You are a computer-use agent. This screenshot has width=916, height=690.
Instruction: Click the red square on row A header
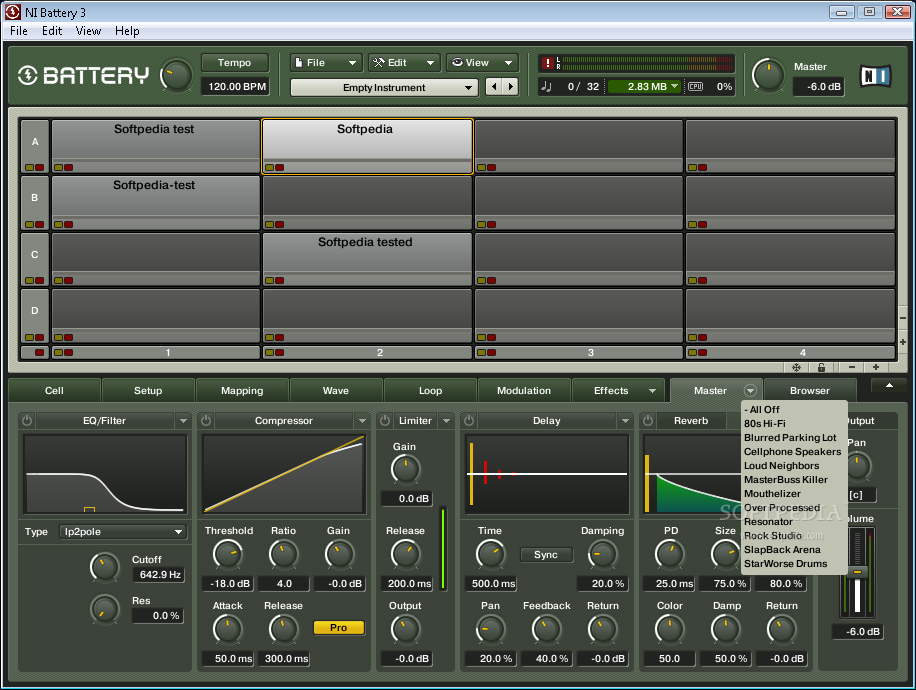pyautogui.click(x=39, y=168)
